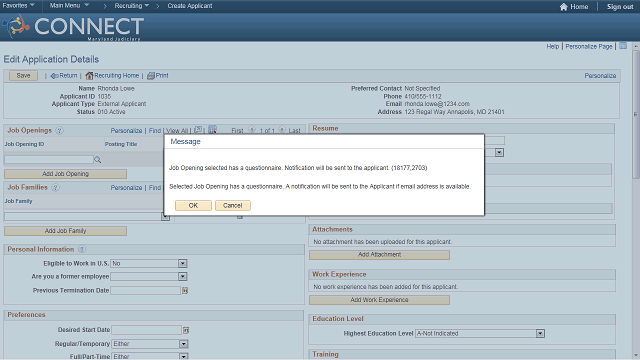Open the Job Opening ID lookup magnifier

click(x=98, y=160)
